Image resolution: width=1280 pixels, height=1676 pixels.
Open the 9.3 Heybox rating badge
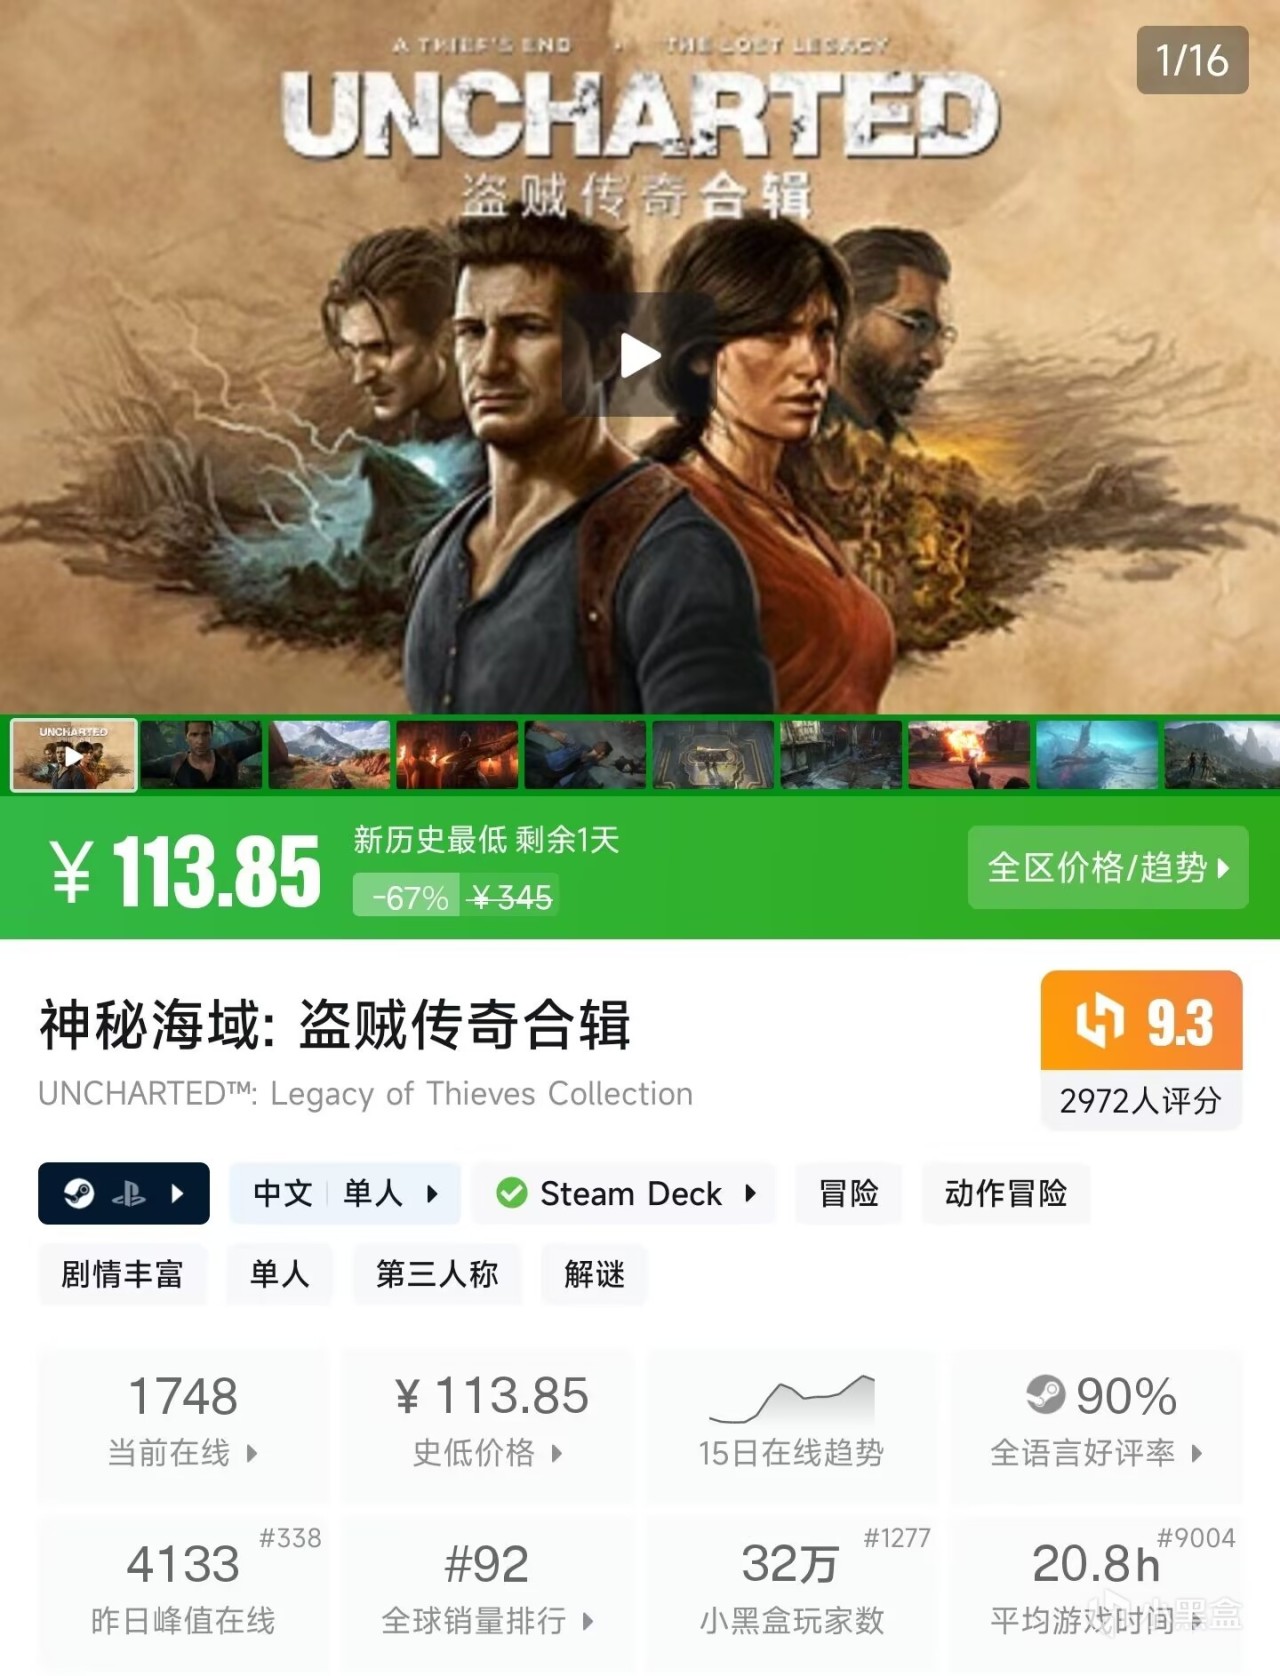pyautogui.click(x=1141, y=1049)
